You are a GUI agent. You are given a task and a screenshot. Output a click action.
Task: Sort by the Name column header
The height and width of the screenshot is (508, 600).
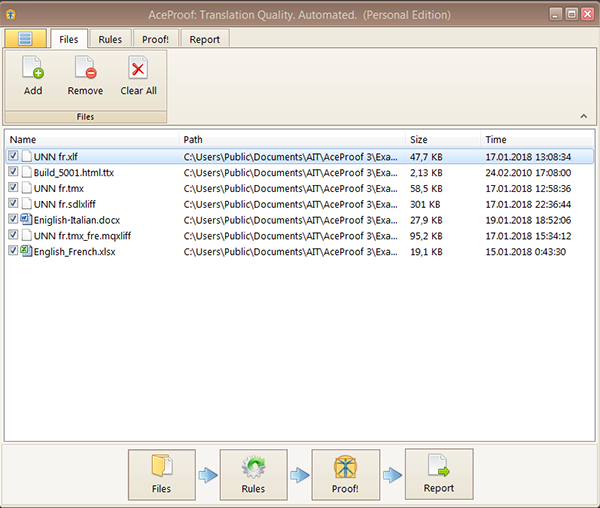point(92,139)
